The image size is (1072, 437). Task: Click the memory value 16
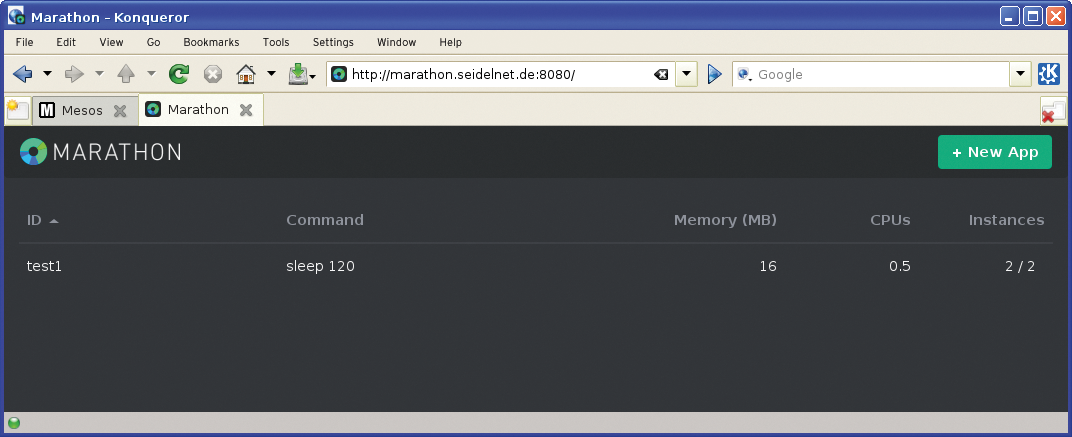pos(768,266)
